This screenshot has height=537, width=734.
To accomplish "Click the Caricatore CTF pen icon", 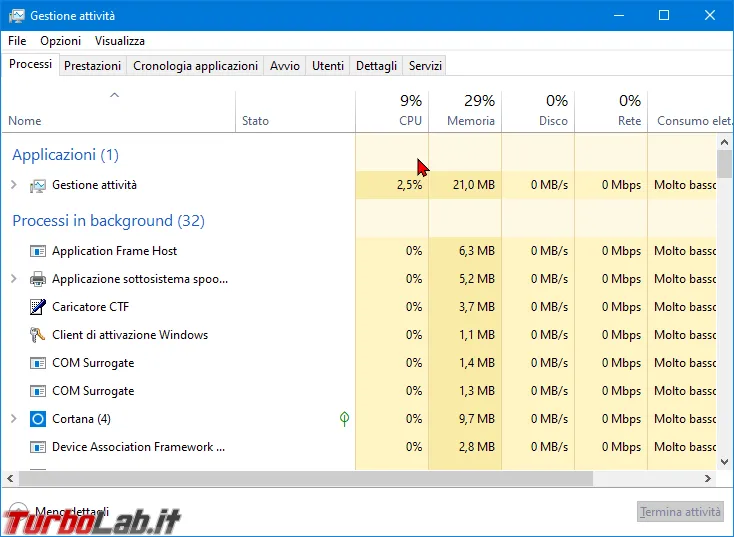I will click(x=37, y=307).
